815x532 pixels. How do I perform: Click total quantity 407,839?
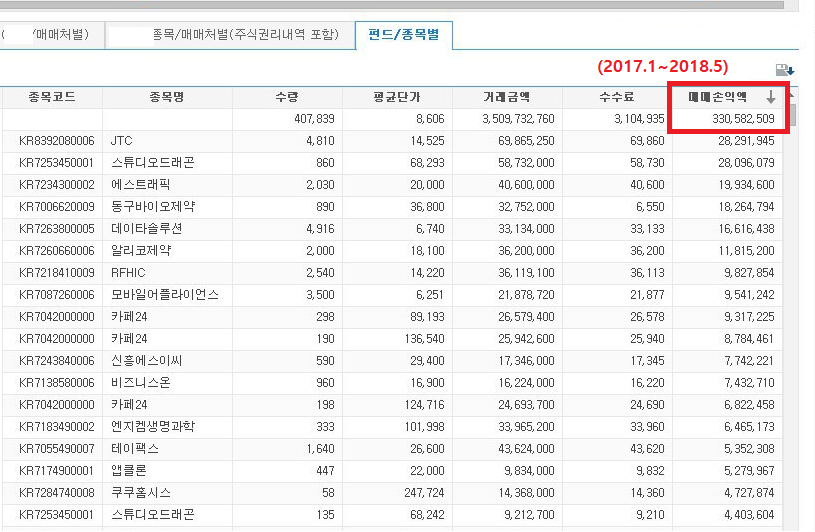tap(314, 119)
